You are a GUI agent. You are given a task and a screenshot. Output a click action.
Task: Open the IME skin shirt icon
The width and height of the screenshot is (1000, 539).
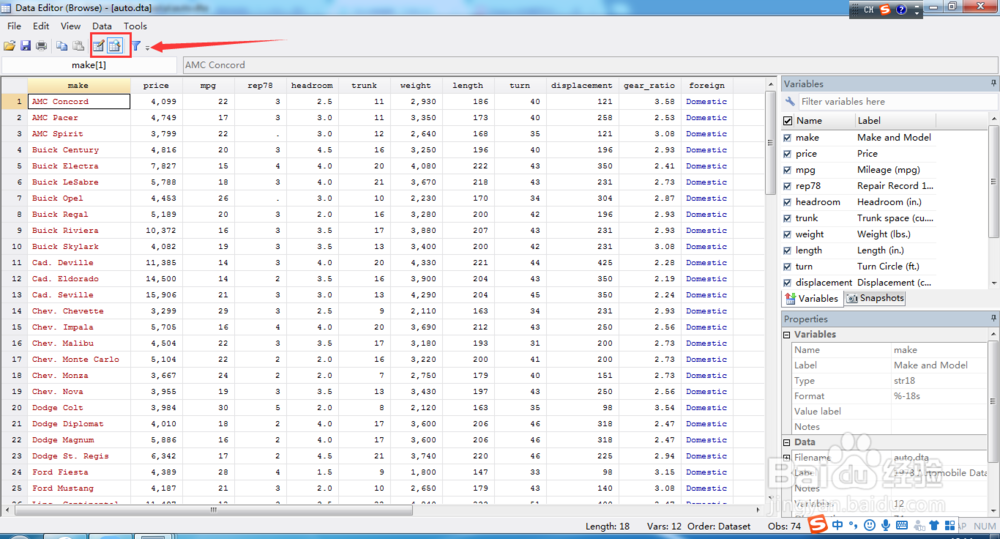point(934,525)
